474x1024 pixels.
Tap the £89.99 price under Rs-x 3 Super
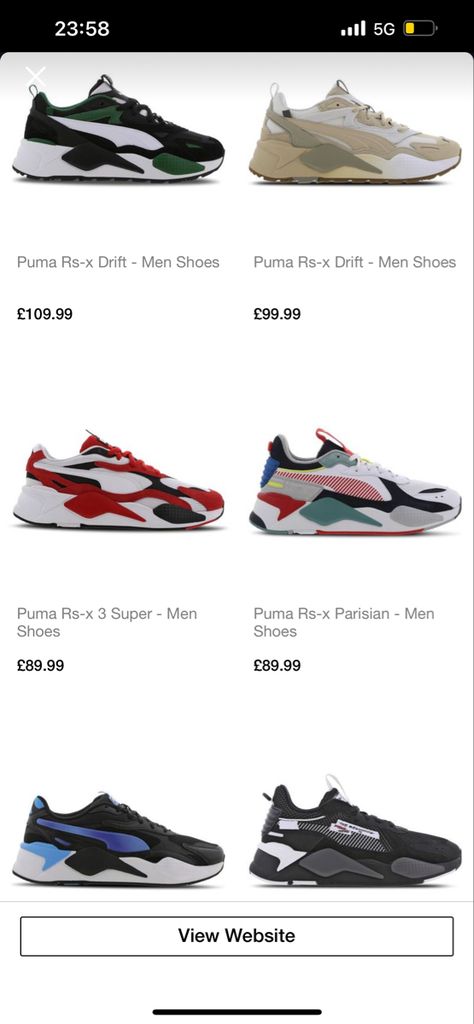(x=40, y=665)
